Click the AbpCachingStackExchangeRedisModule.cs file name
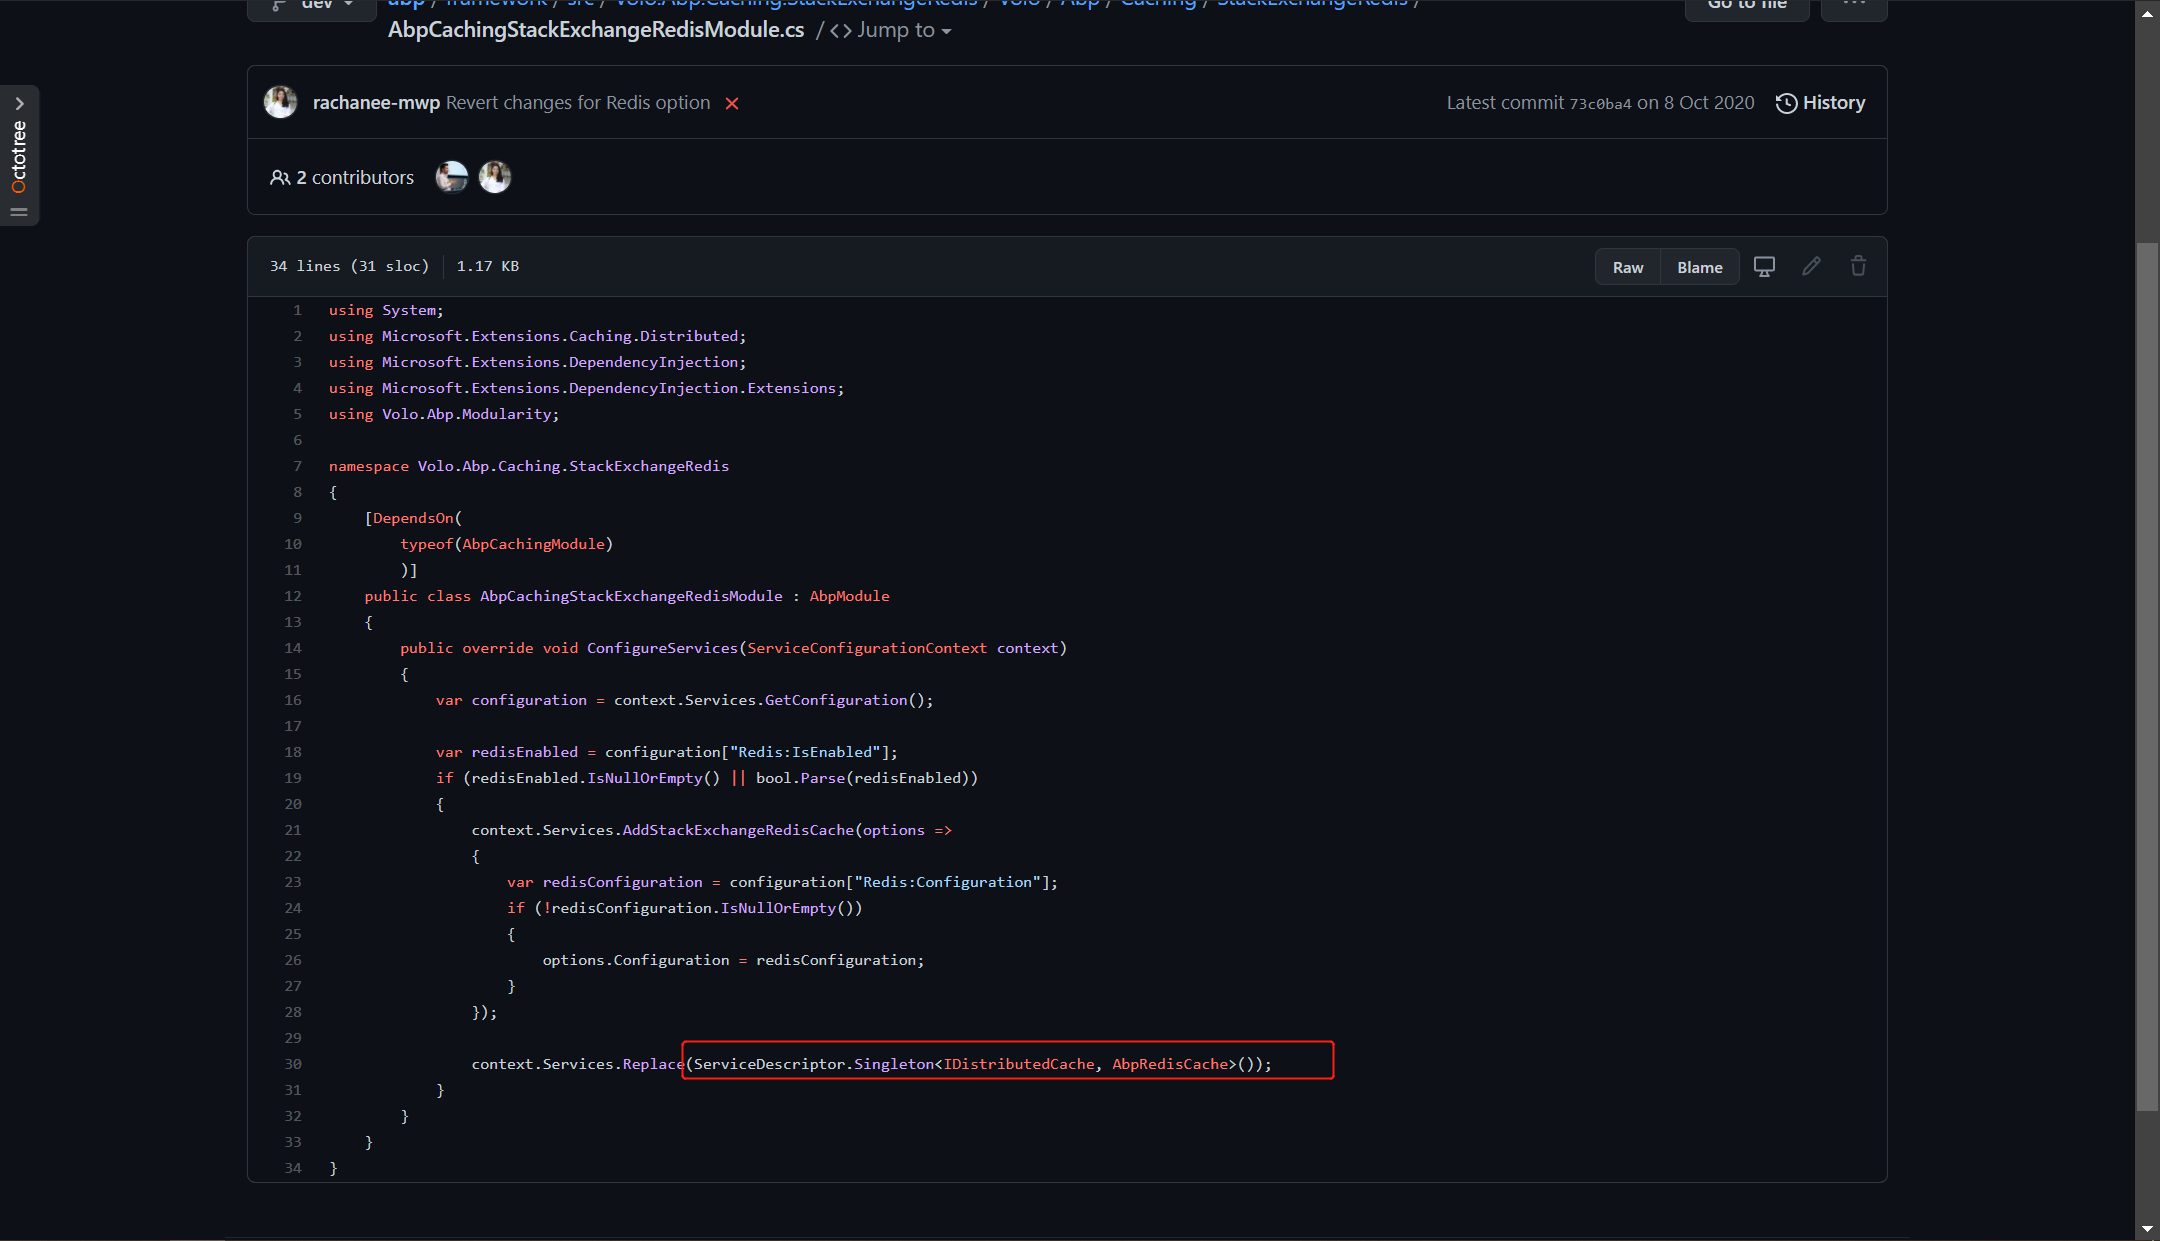 (596, 30)
